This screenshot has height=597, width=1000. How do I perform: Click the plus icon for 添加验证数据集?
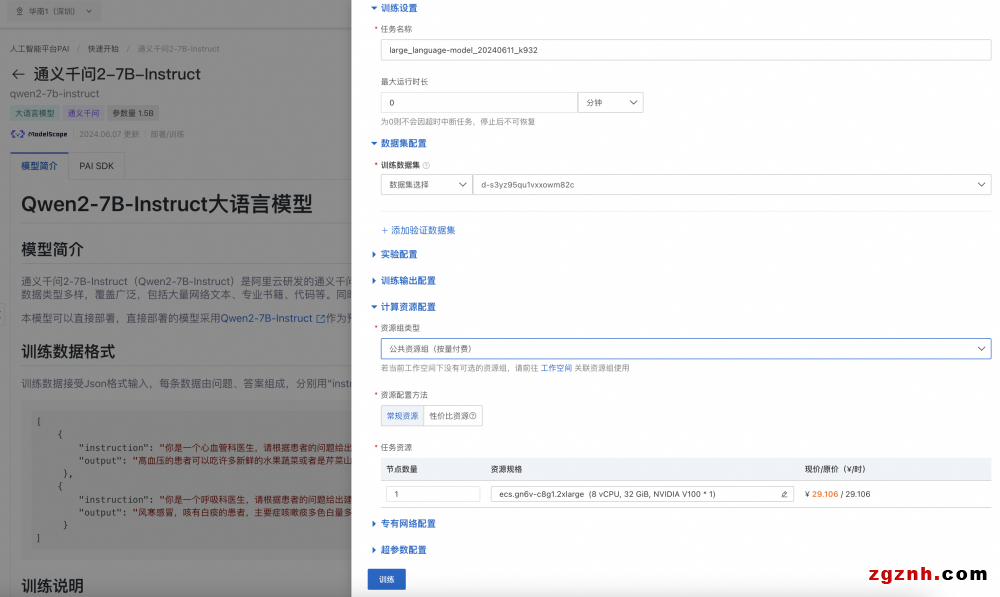(x=385, y=230)
